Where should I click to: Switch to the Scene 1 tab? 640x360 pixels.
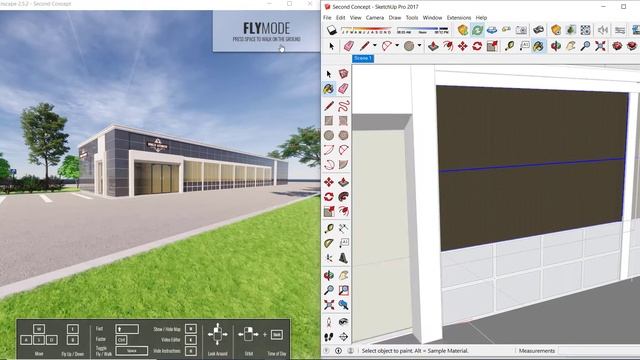(363, 58)
